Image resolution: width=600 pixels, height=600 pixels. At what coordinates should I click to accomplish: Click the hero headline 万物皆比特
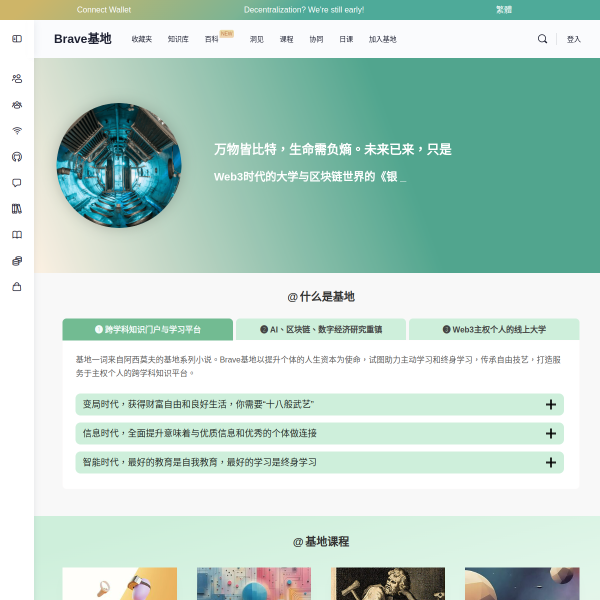point(333,149)
